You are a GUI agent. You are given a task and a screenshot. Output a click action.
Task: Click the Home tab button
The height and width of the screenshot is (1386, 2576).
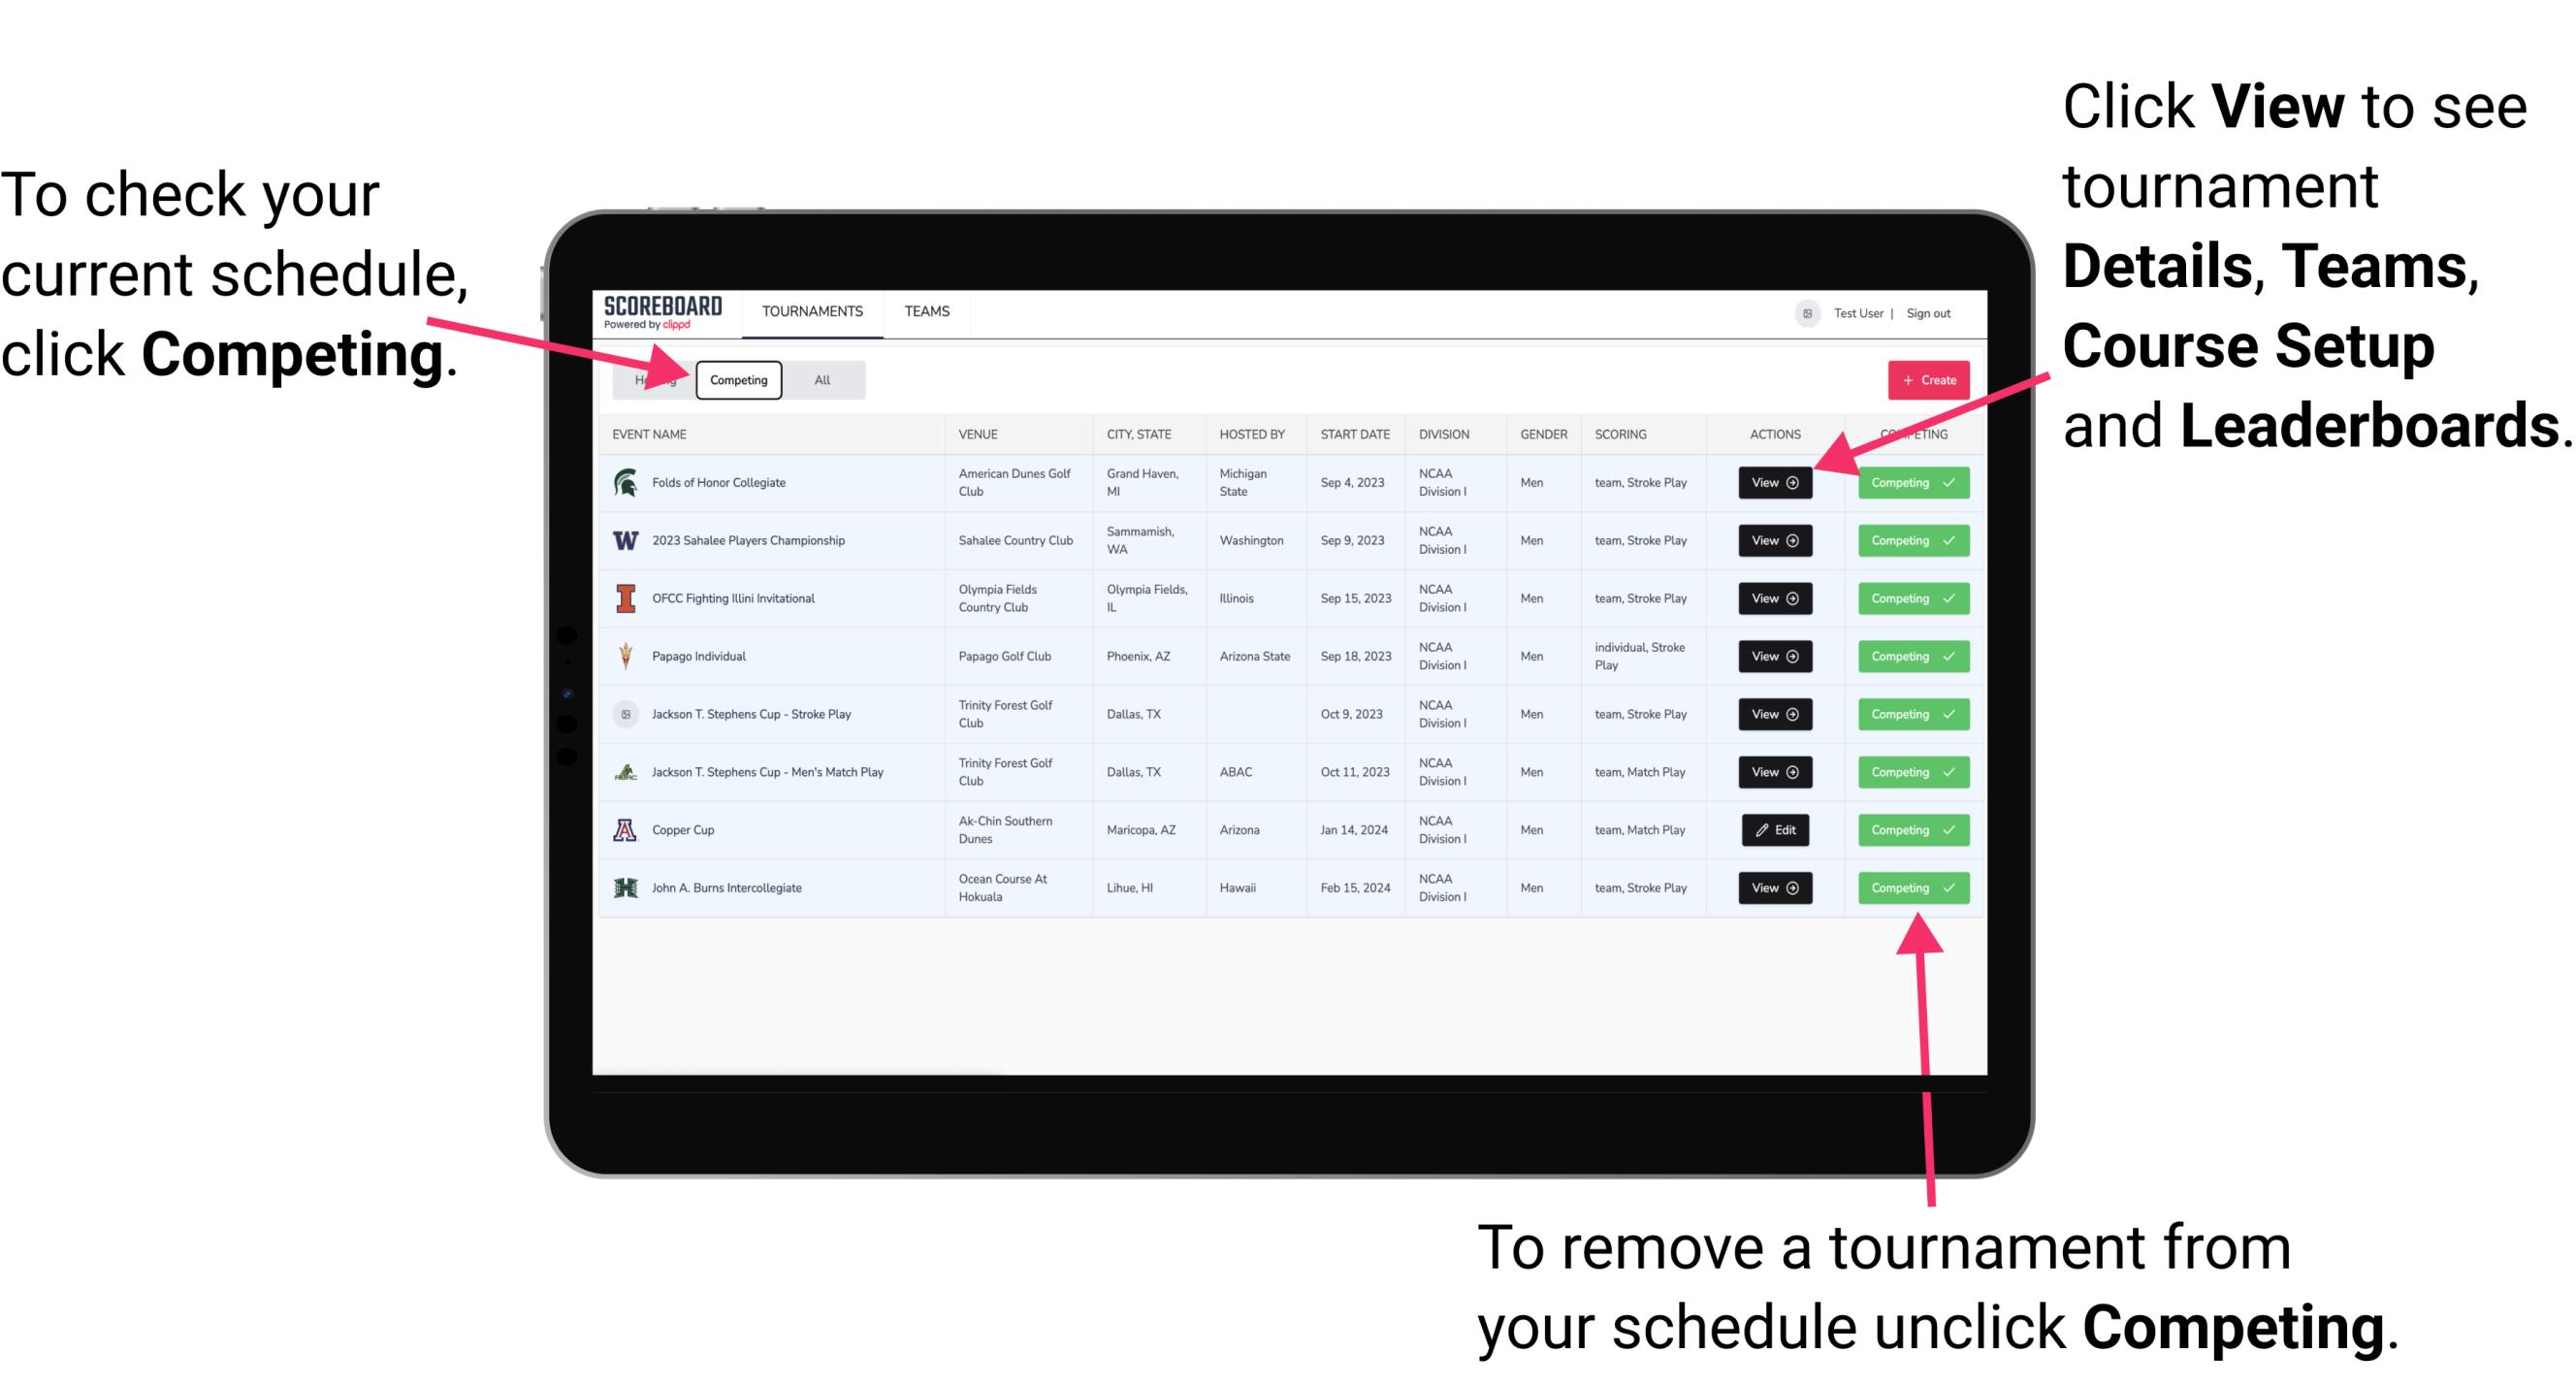tap(654, 379)
